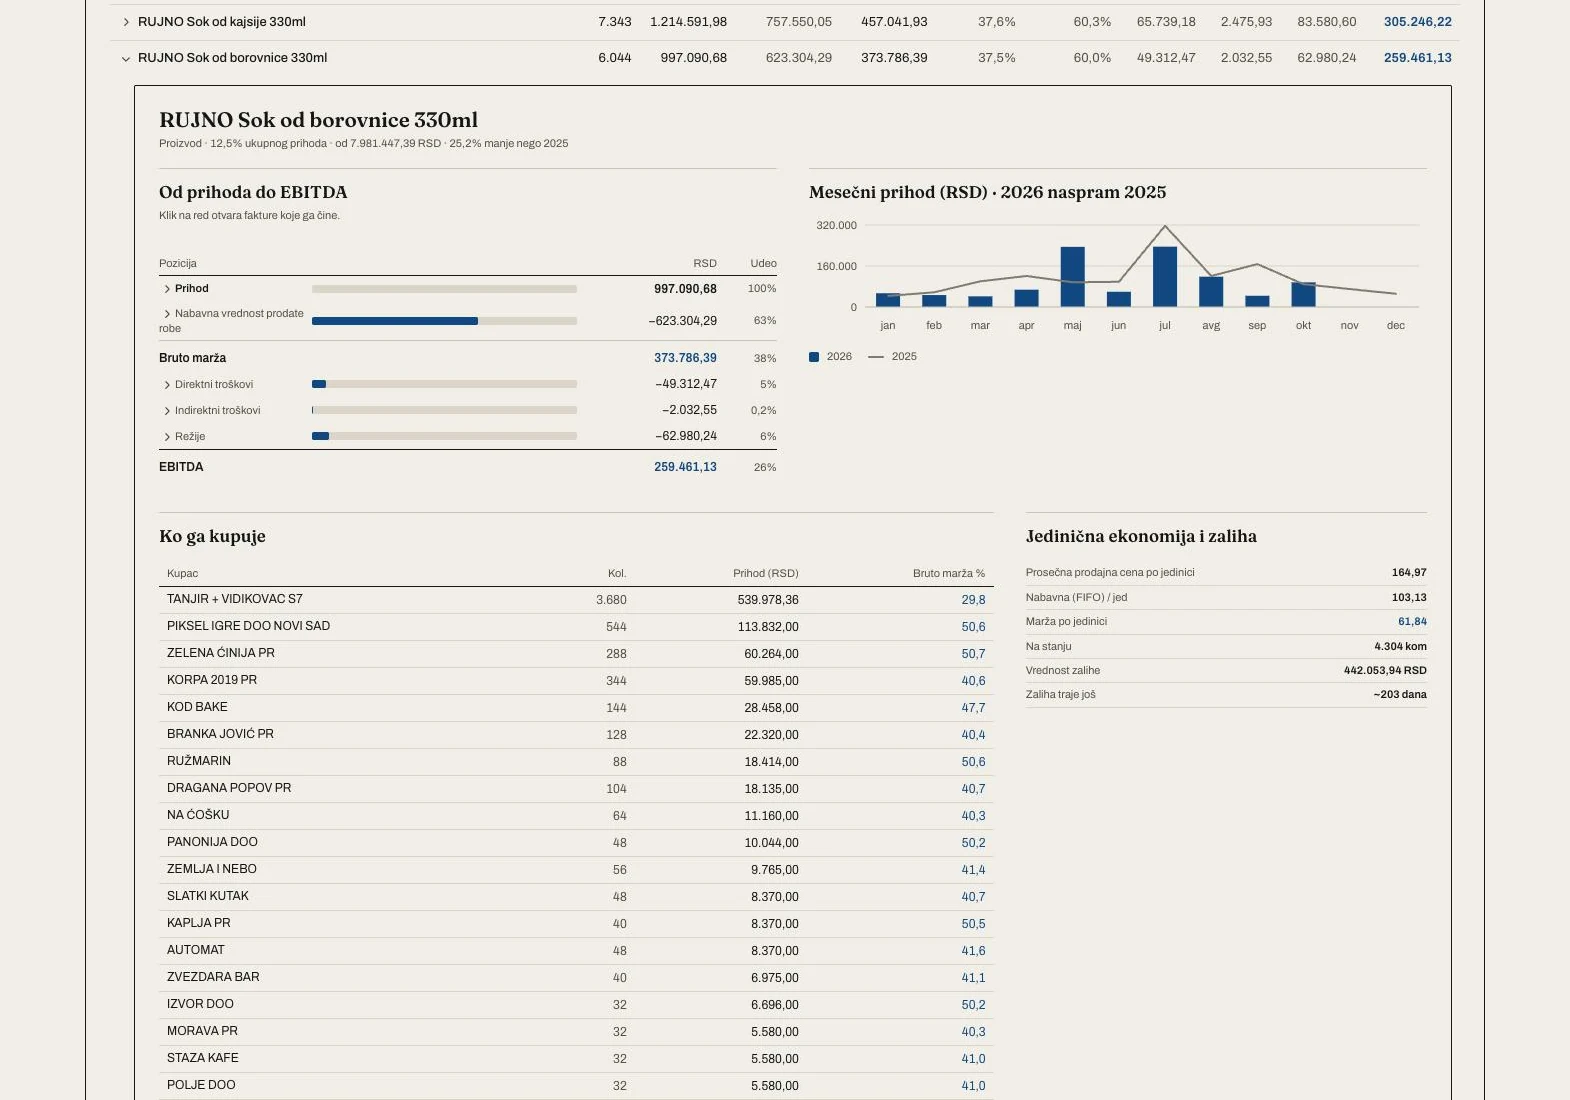The width and height of the screenshot is (1570, 1100).
Task: Click the Prihod amount 997.090,68 in breakdown
Action: (x=685, y=289)
